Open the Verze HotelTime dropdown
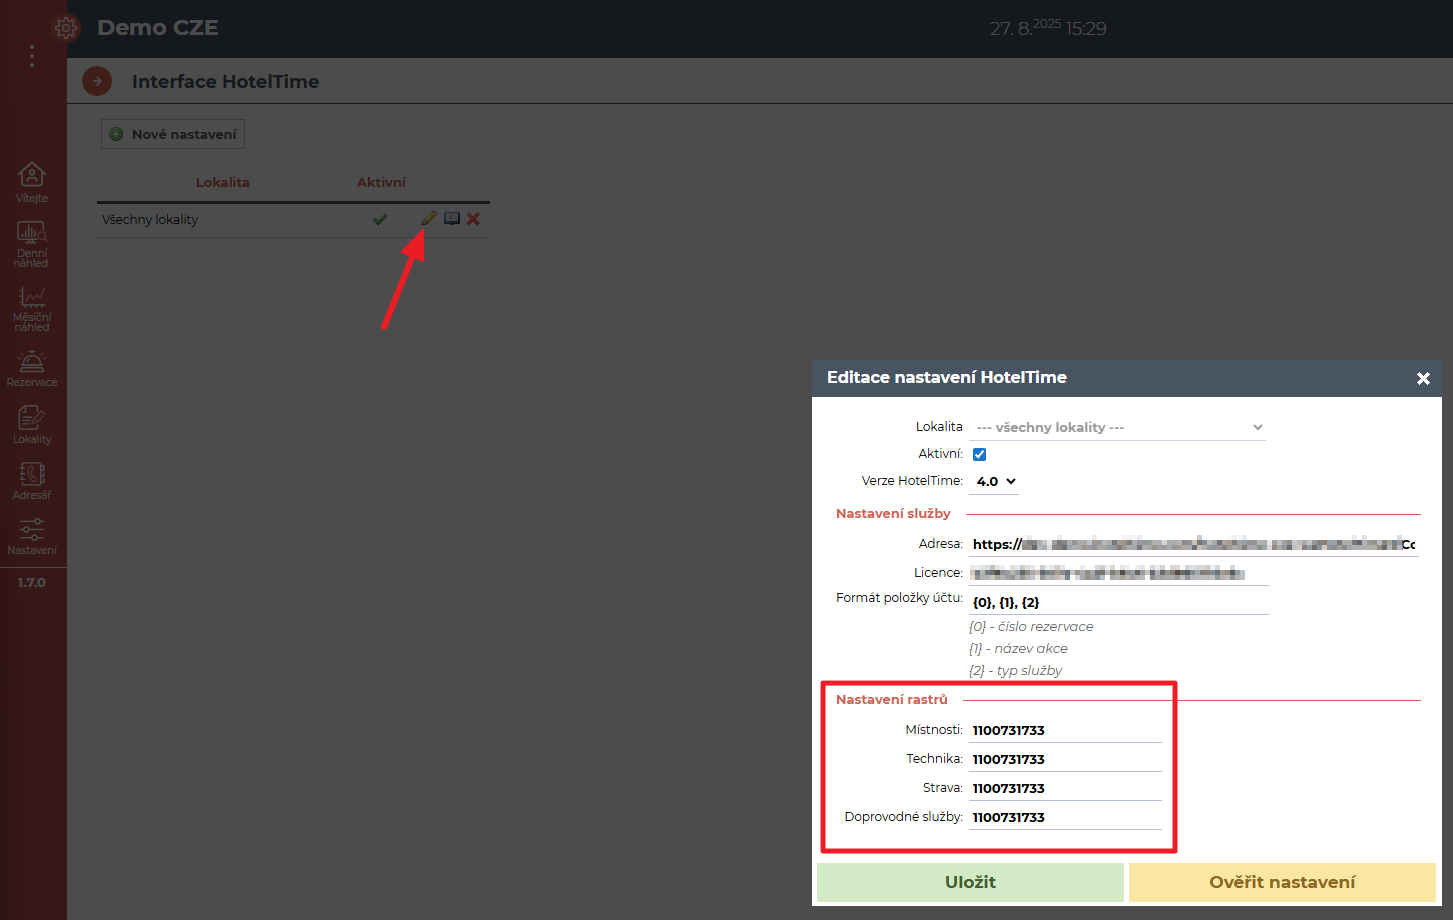This screenshot has width=1453, height=920. [995, 481]
